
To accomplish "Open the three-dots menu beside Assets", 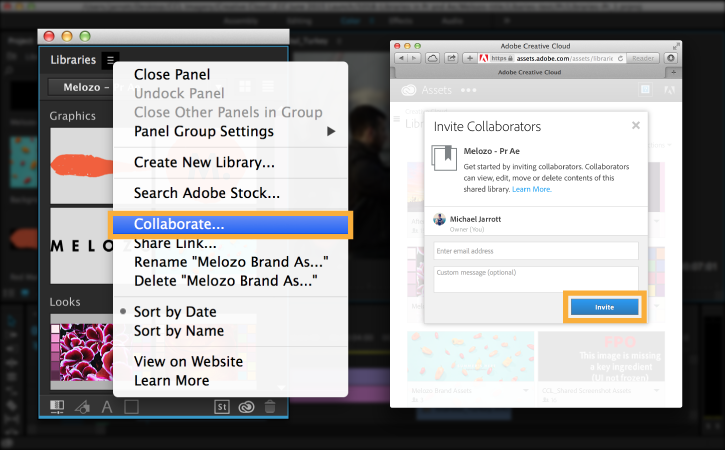I will [468, 90].
